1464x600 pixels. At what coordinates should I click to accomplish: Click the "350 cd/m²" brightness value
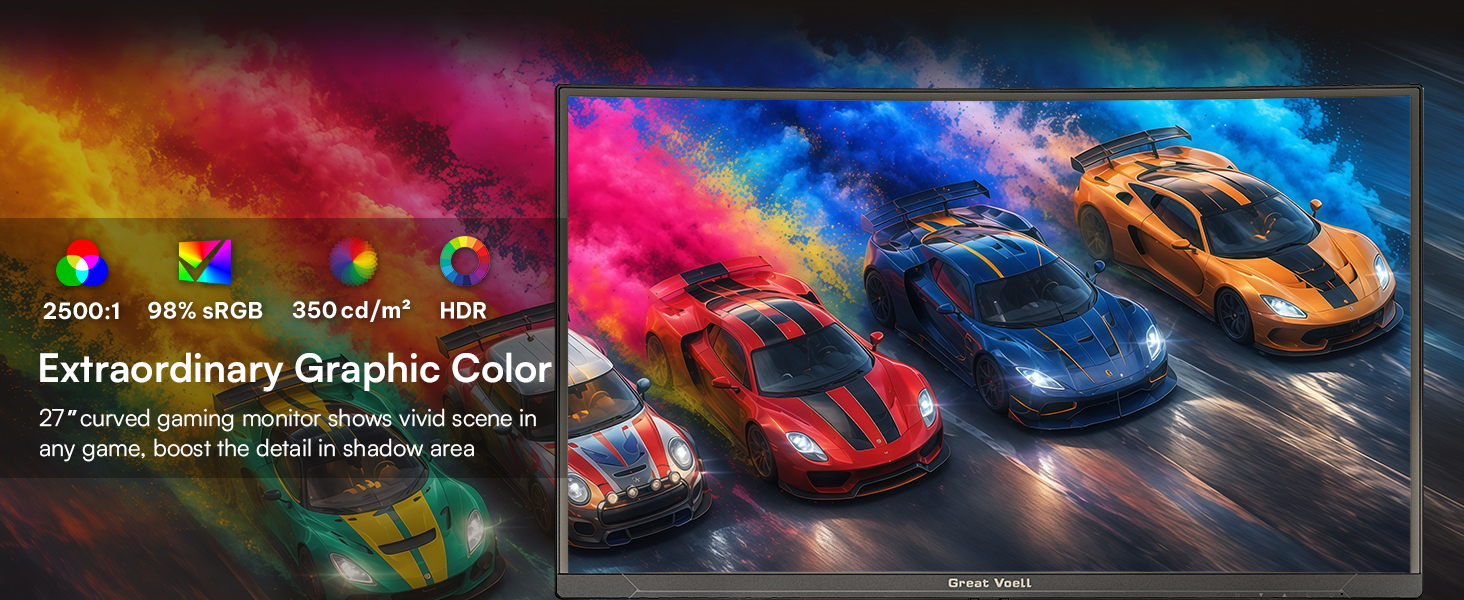352,310
